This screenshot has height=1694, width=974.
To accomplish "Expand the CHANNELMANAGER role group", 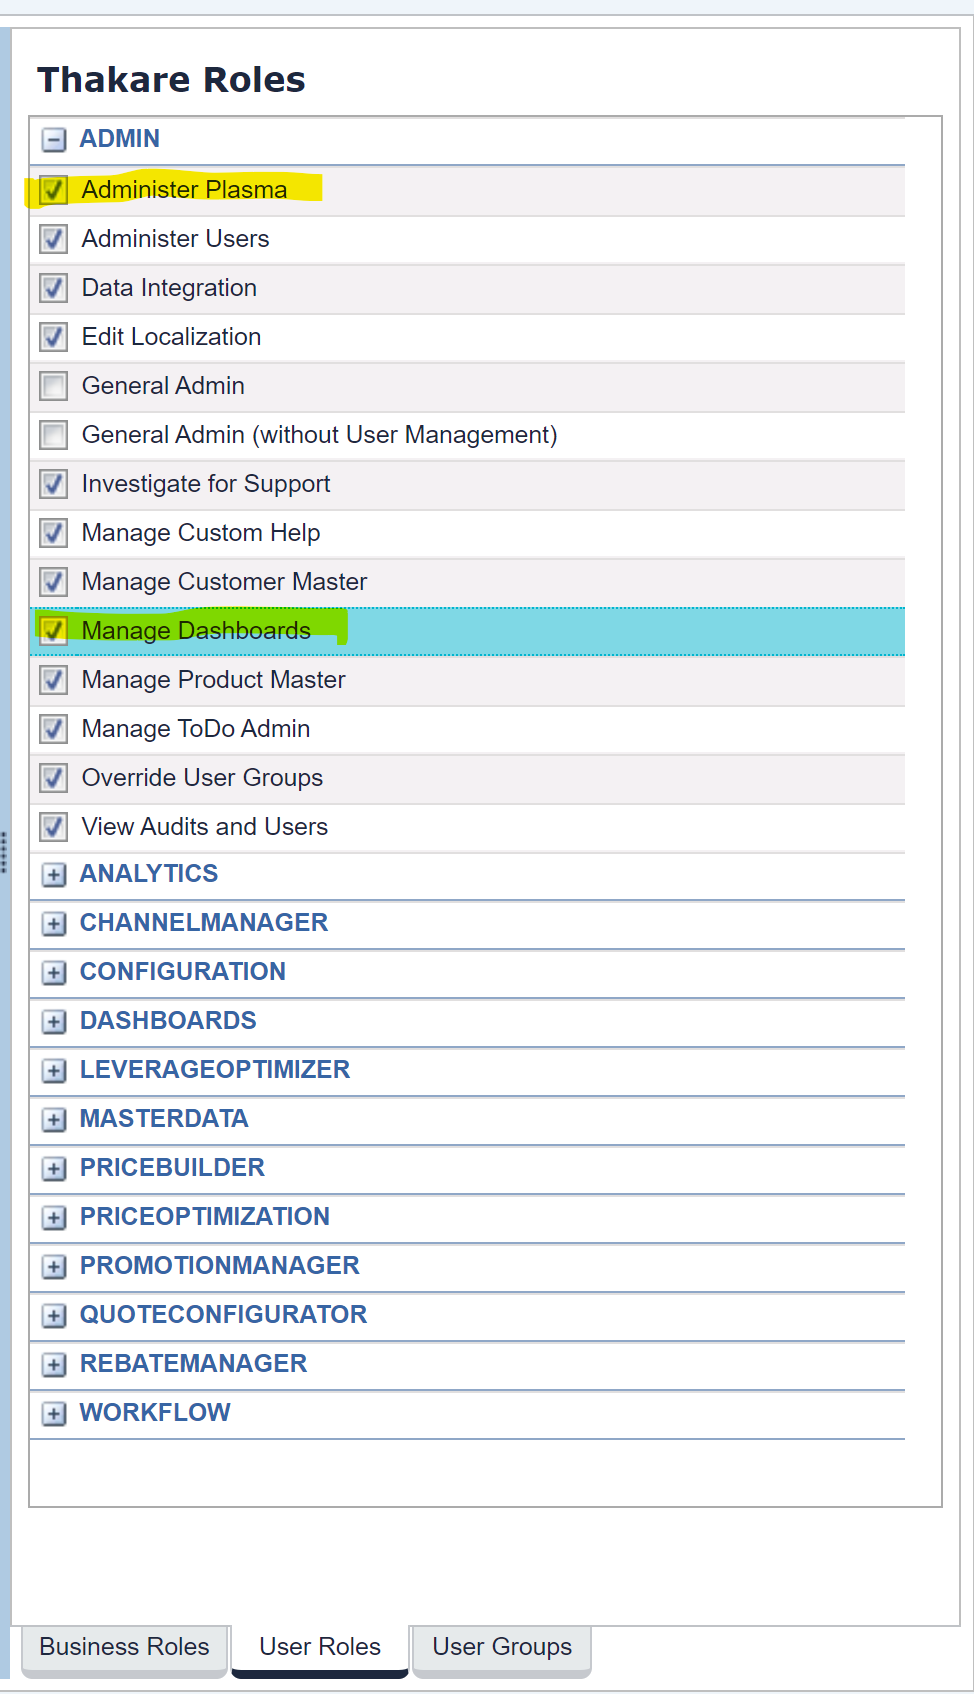I will [x=54, y=924].
